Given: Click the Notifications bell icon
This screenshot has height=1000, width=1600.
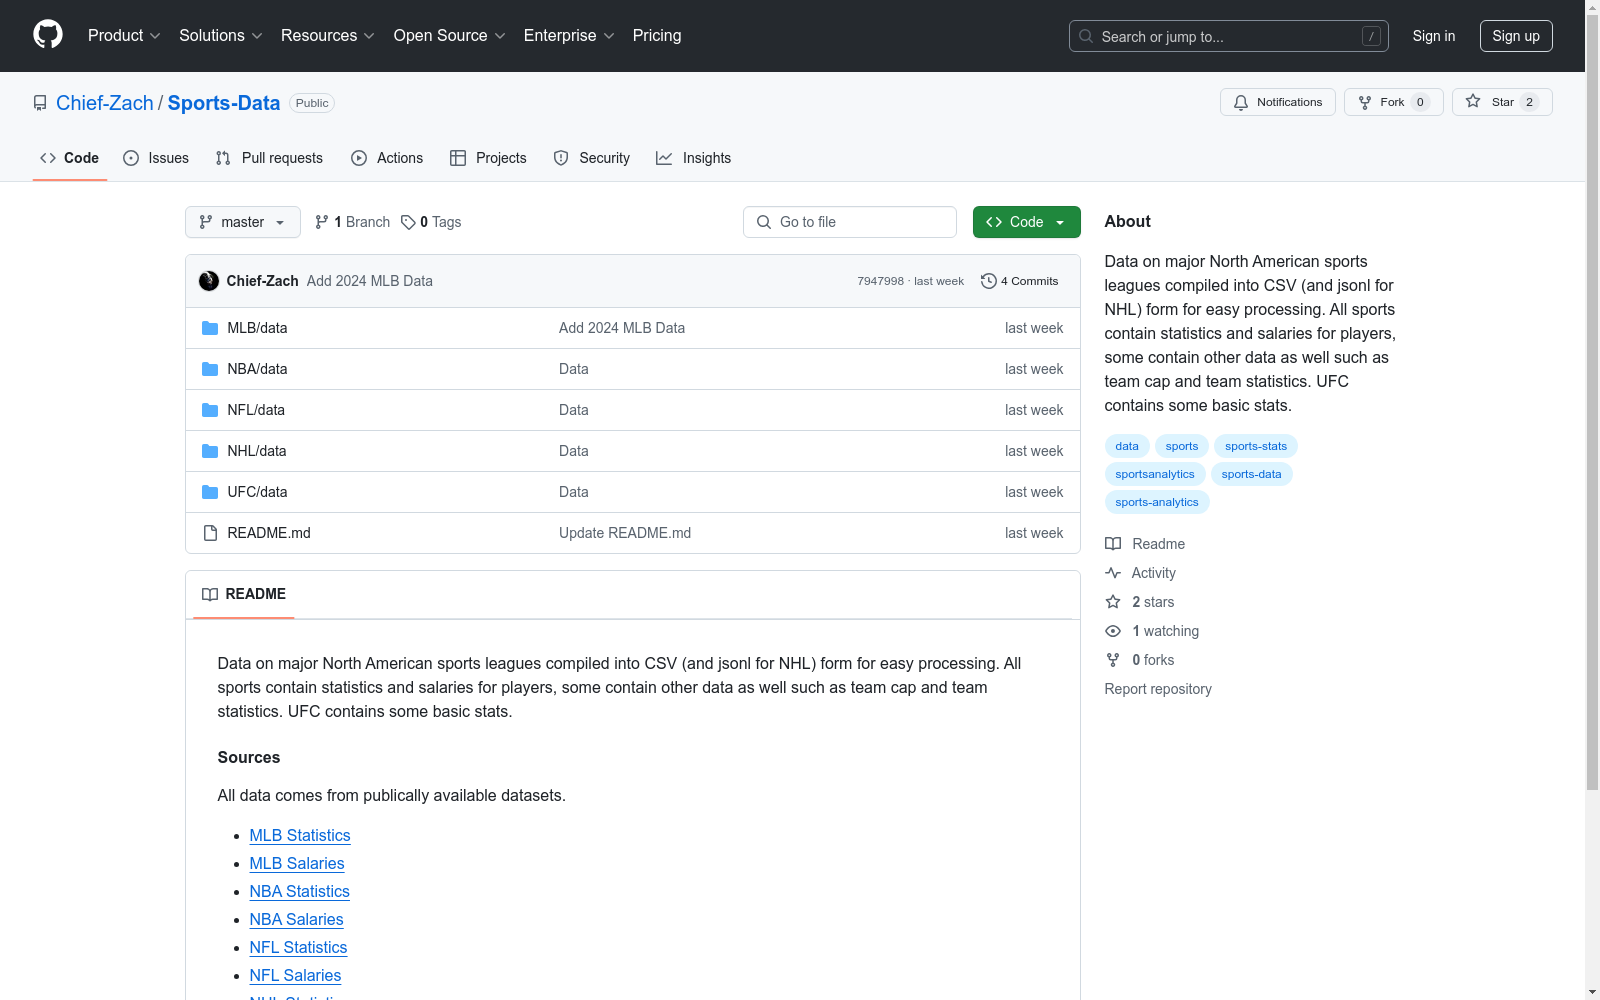Looking at the screenshot, I should (1241, 102).
